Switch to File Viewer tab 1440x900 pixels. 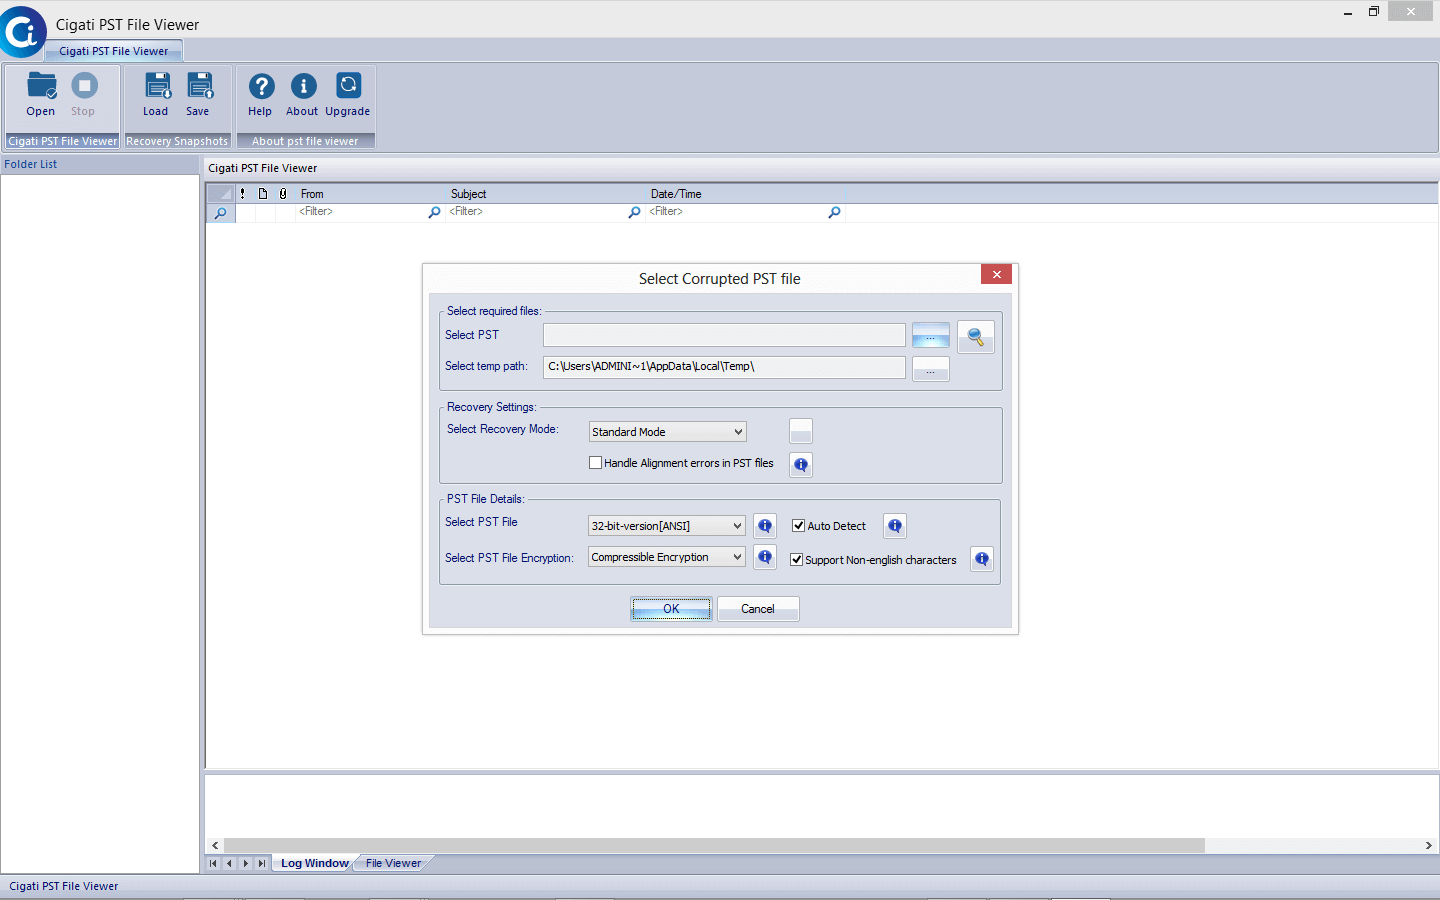[393, 863]
